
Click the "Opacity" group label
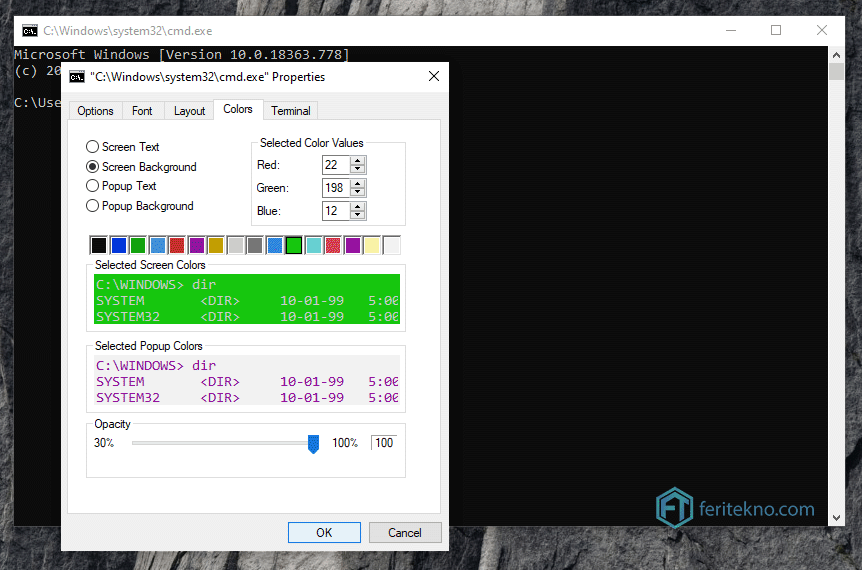coord(113,424)
